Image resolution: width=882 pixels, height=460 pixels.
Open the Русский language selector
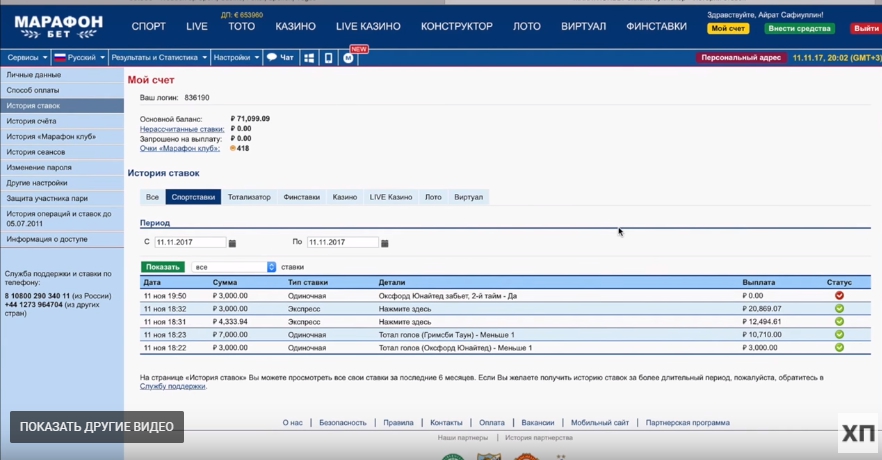(x=79, y=57)
